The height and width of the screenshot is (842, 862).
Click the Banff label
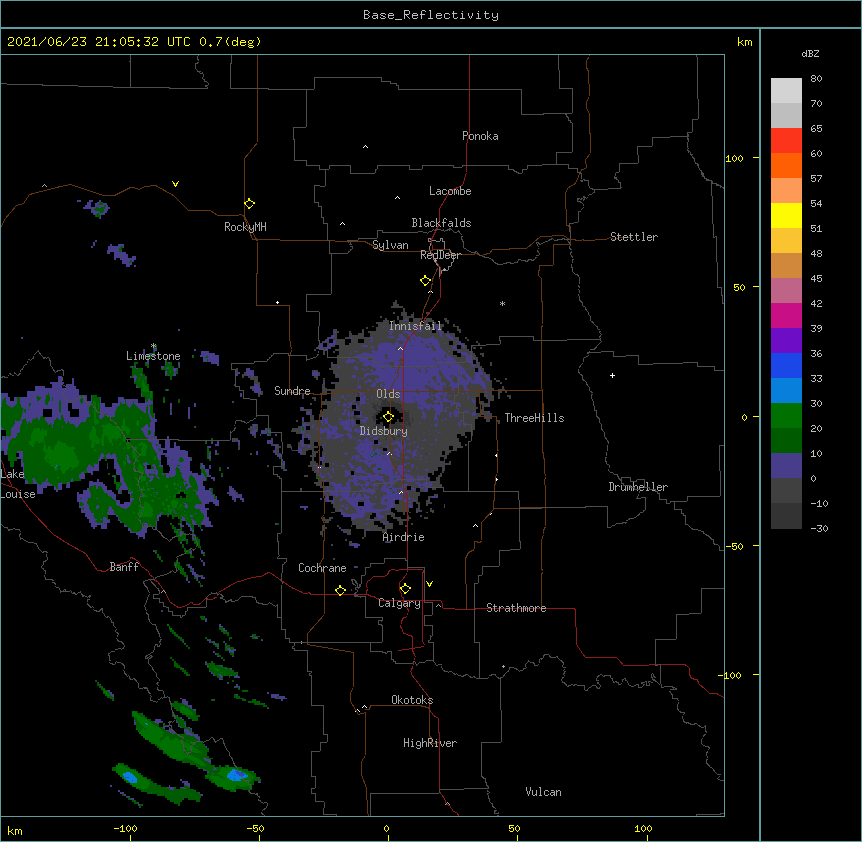pos(124,567)
